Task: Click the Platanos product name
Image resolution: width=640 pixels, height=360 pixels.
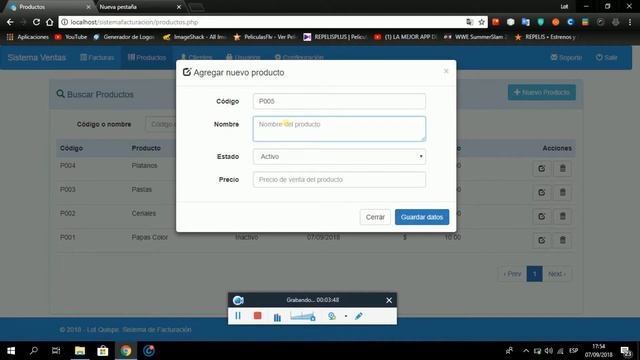Action: (144, 165)
